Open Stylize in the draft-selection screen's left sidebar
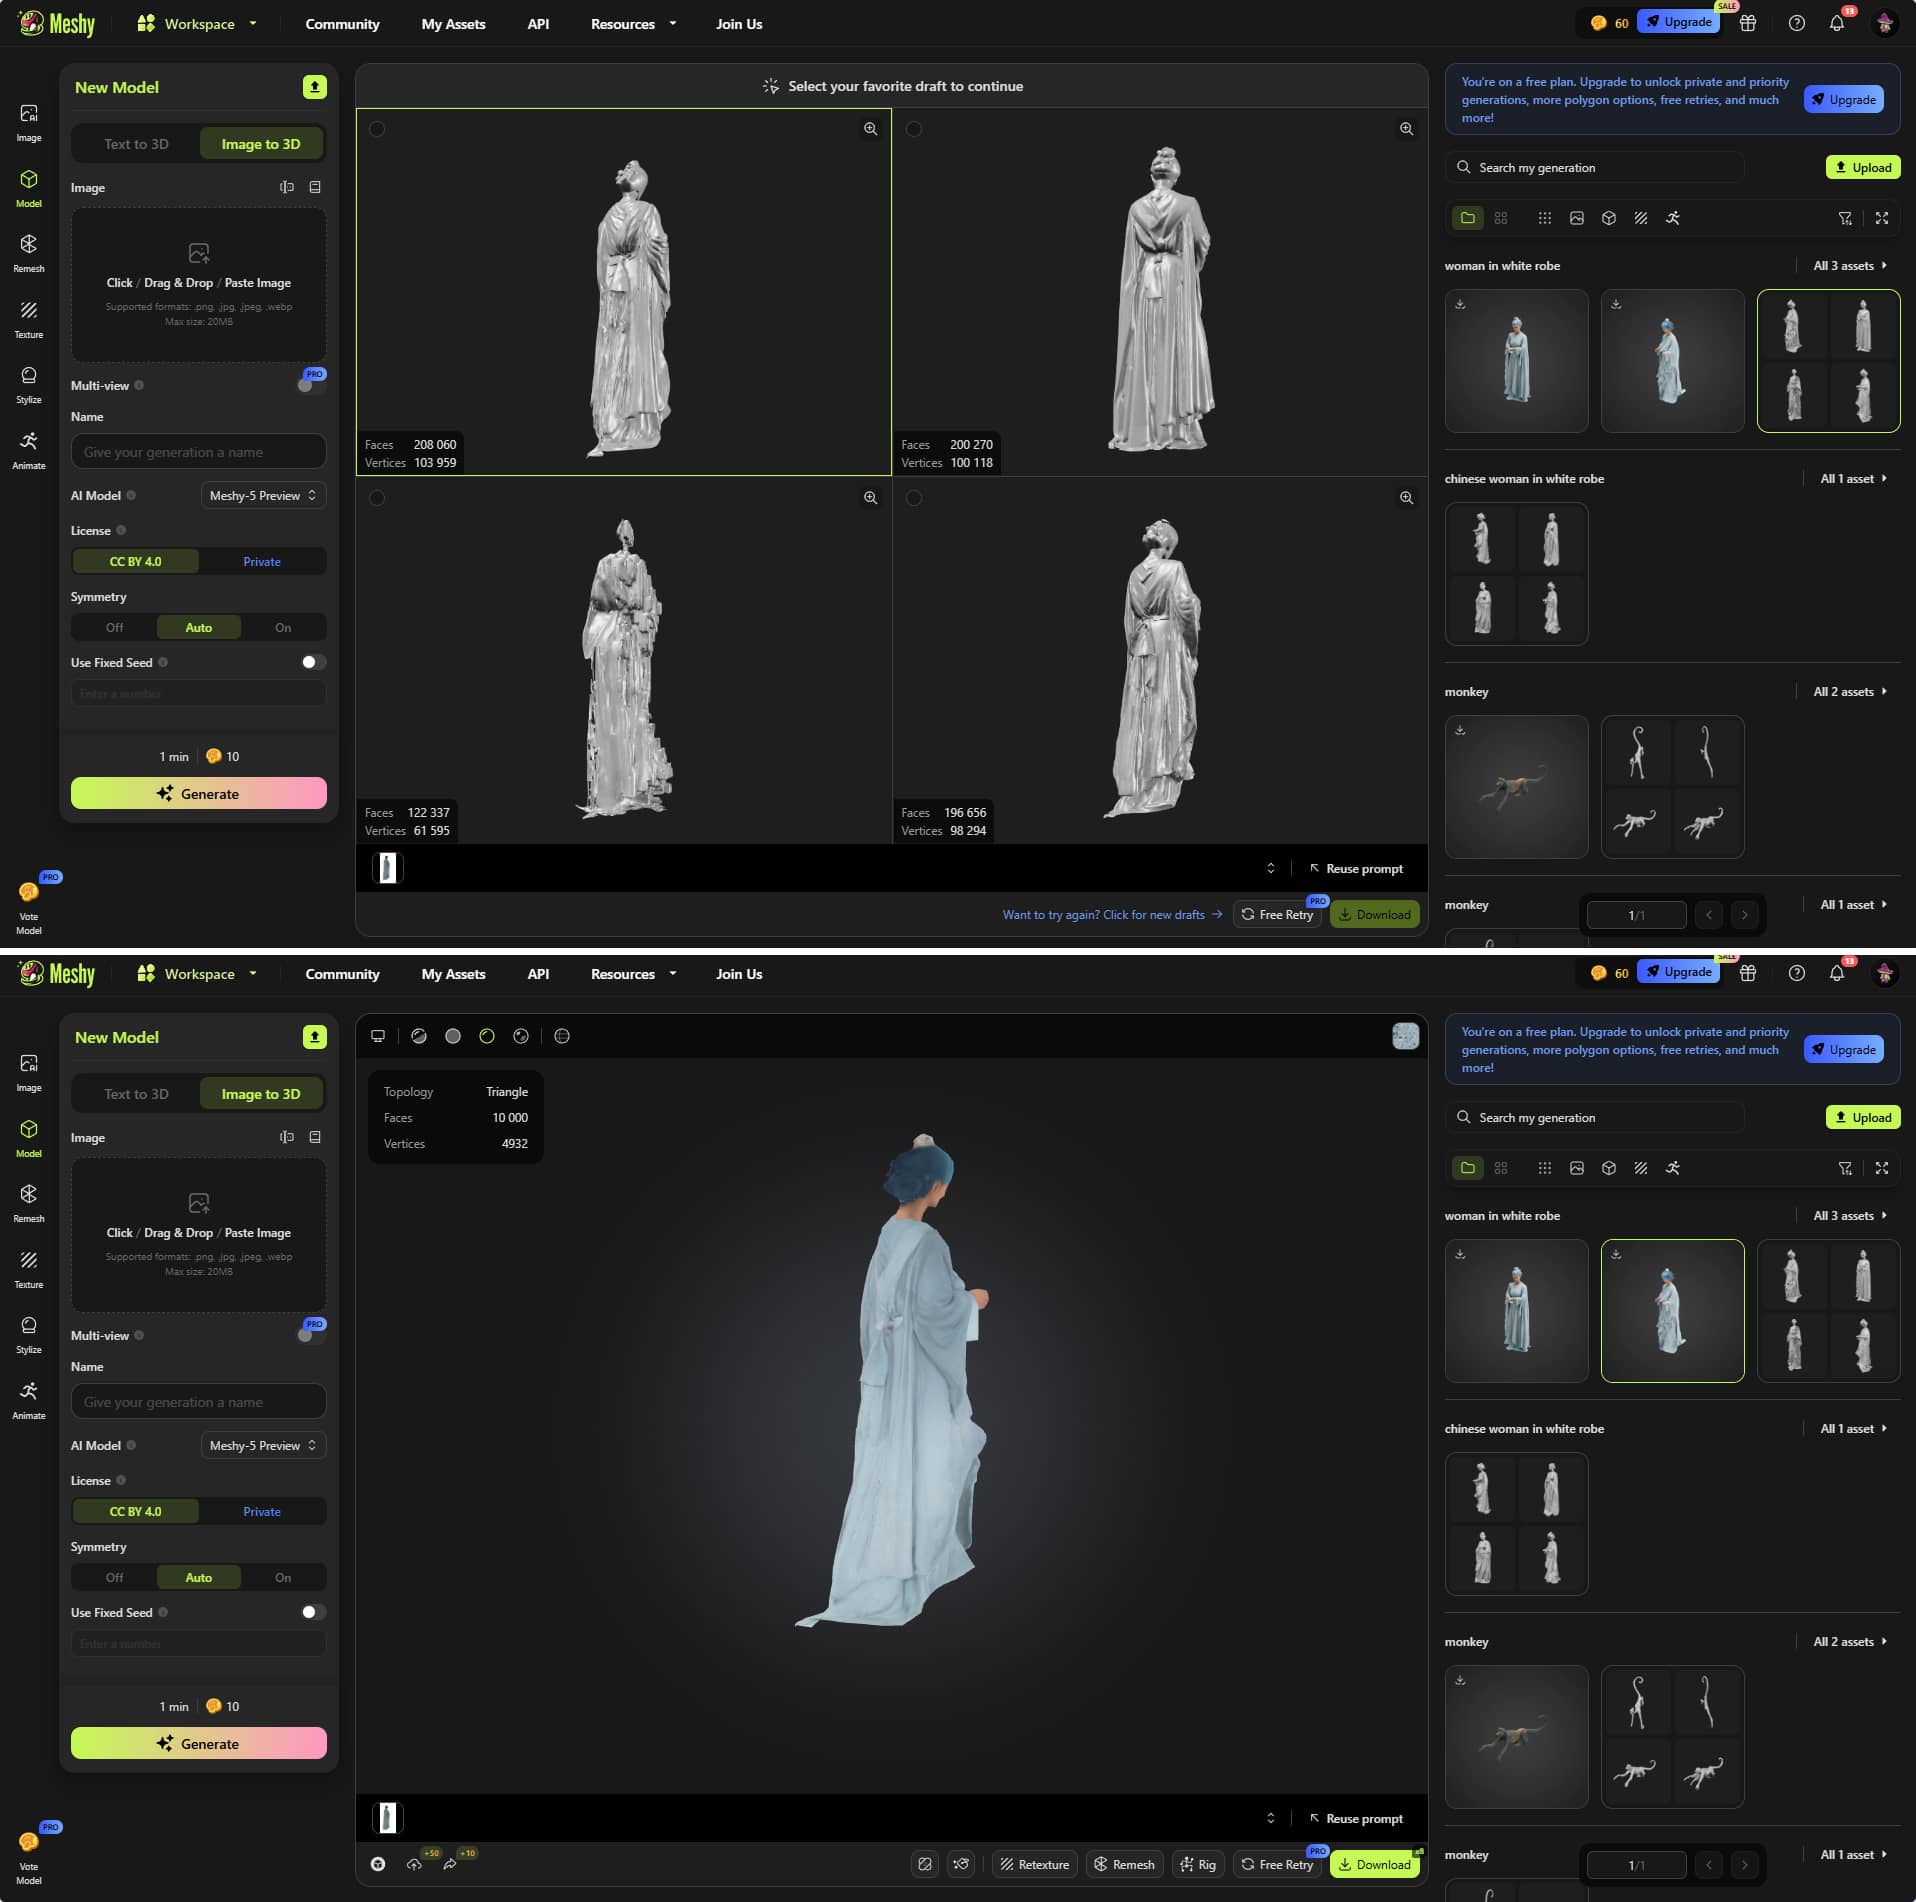 29,384
